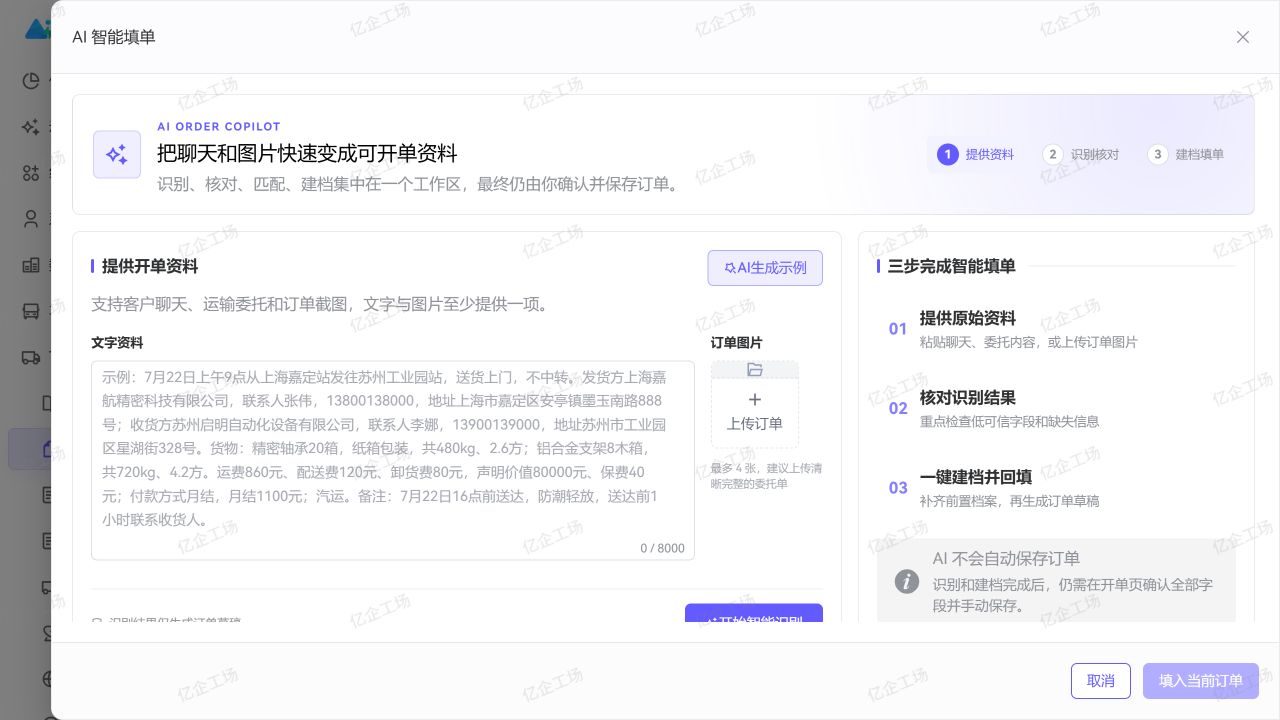Click the 提供开单资料 heading

[x=150, y=266]
